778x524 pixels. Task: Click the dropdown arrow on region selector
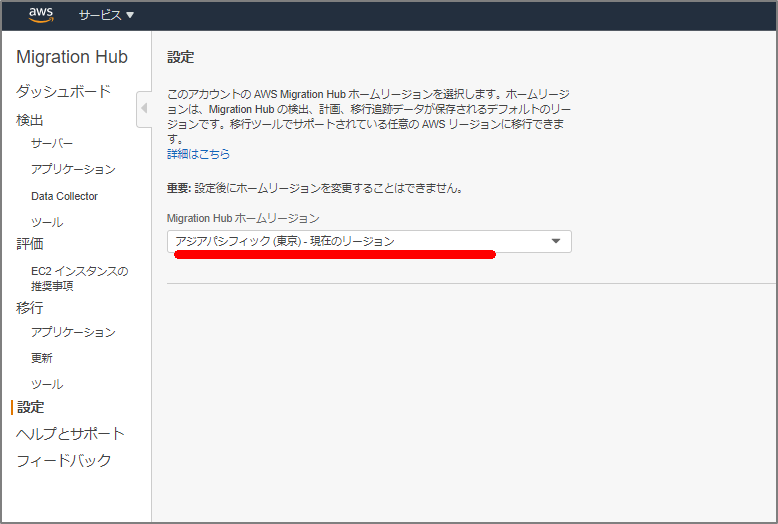click(x=556, y=241)
